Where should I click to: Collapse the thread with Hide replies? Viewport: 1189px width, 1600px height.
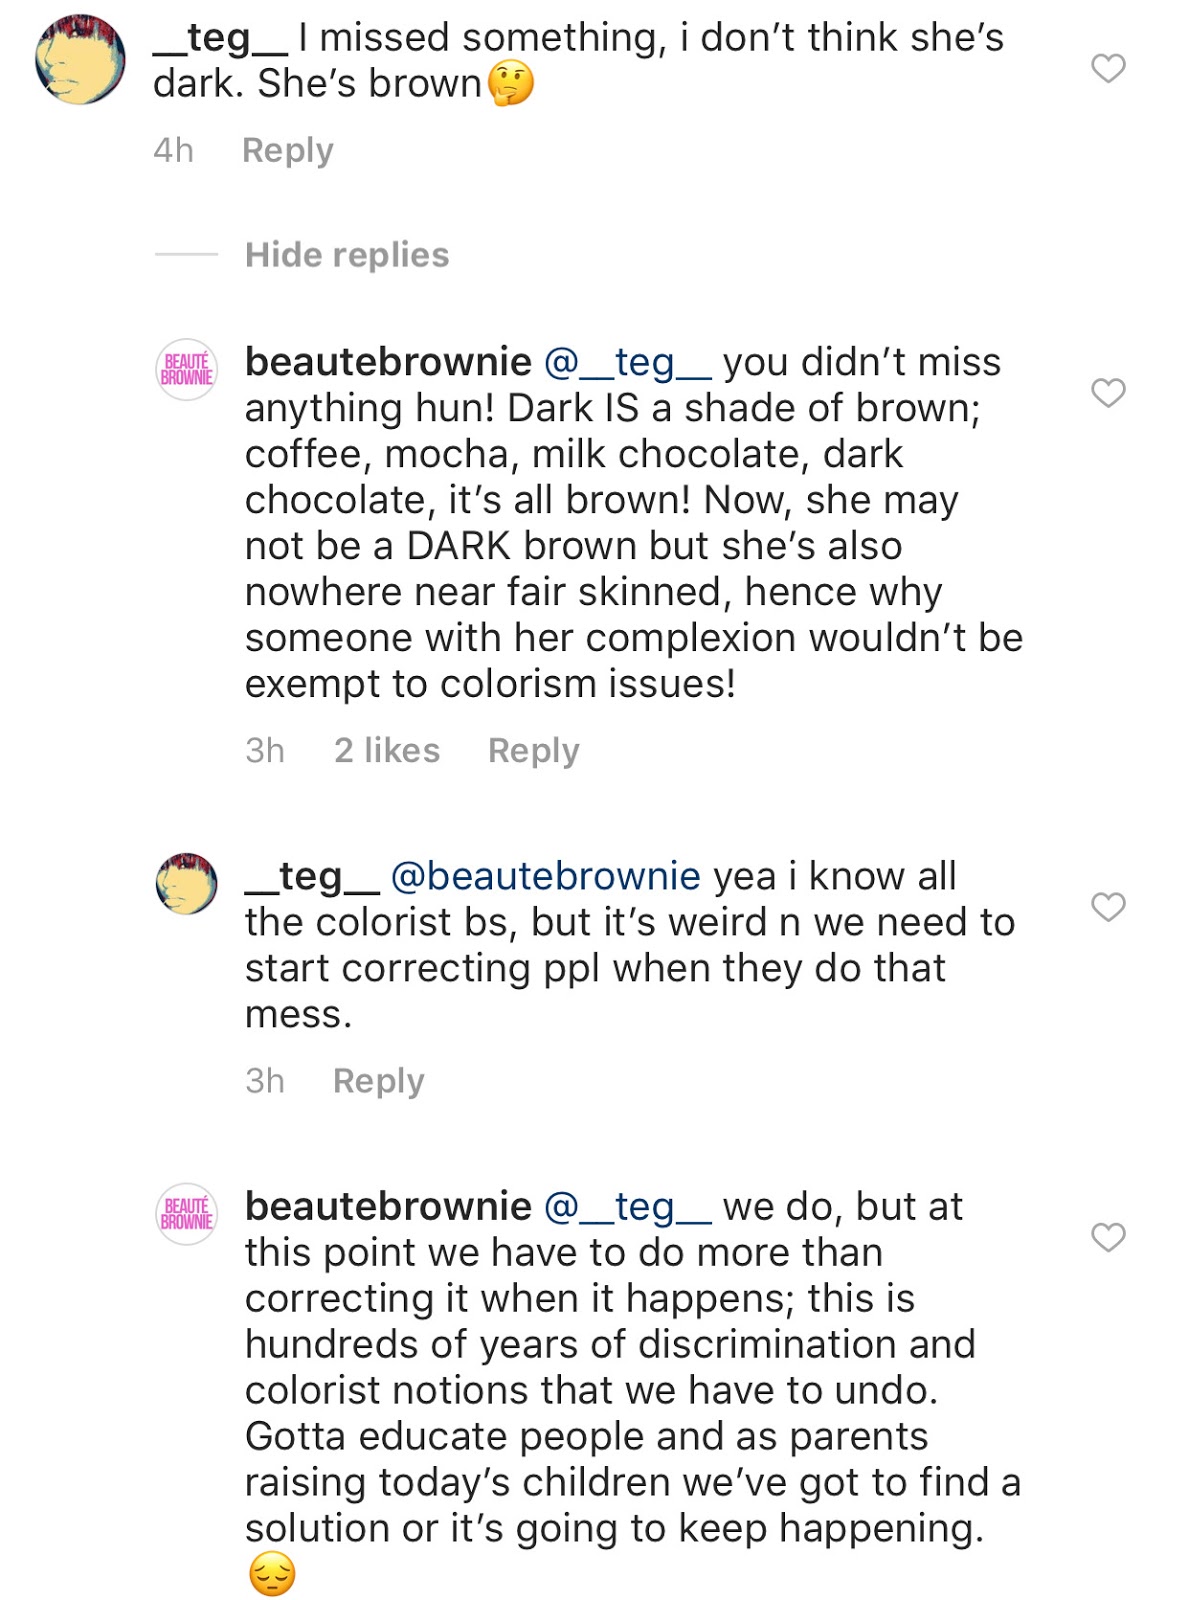tap(347, 255)
